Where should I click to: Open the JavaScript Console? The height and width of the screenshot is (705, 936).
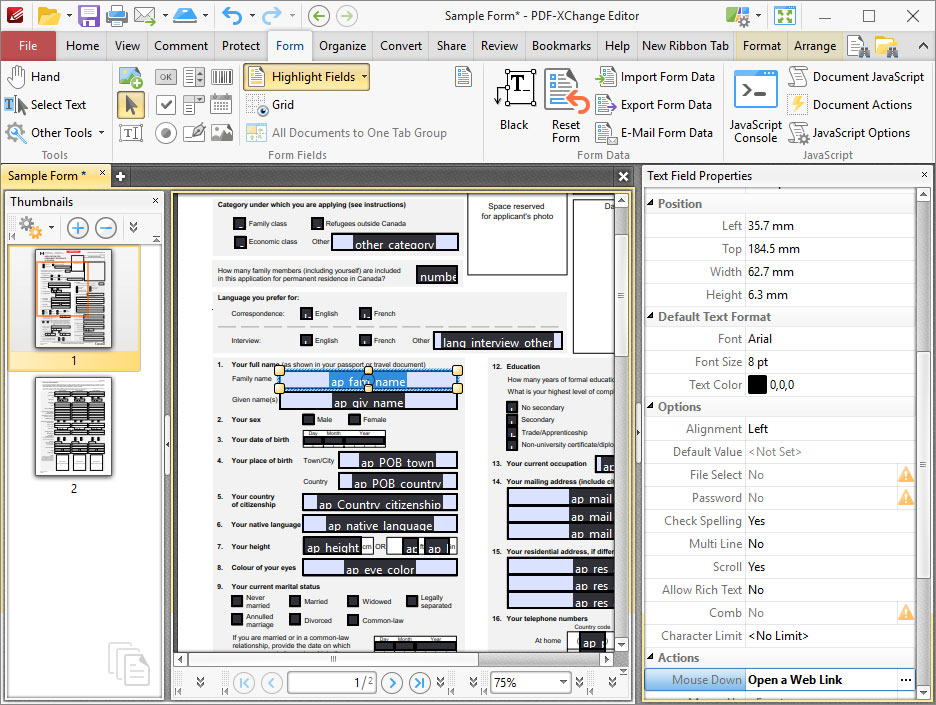(x=756, y=106)
